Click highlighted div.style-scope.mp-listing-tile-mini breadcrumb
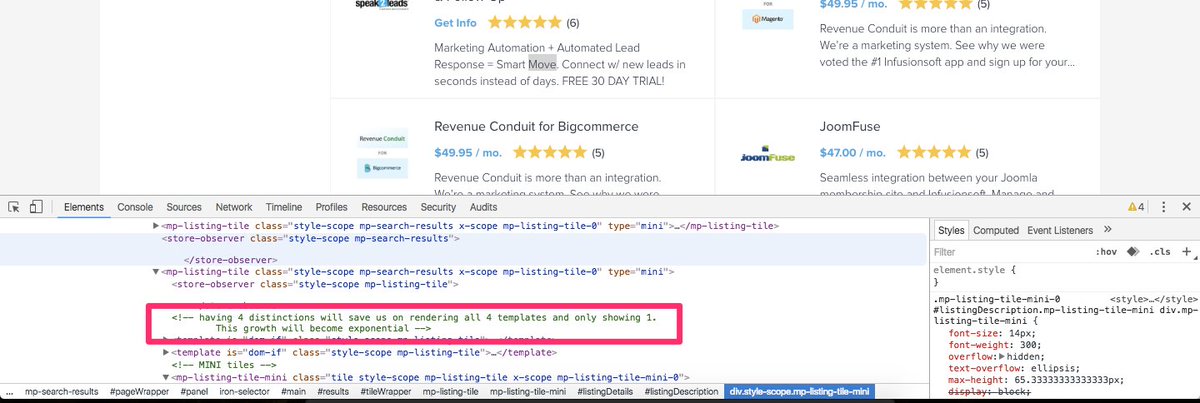This screenshot has height=403, width=1200. pyautogui.click(x=800, y=392)
